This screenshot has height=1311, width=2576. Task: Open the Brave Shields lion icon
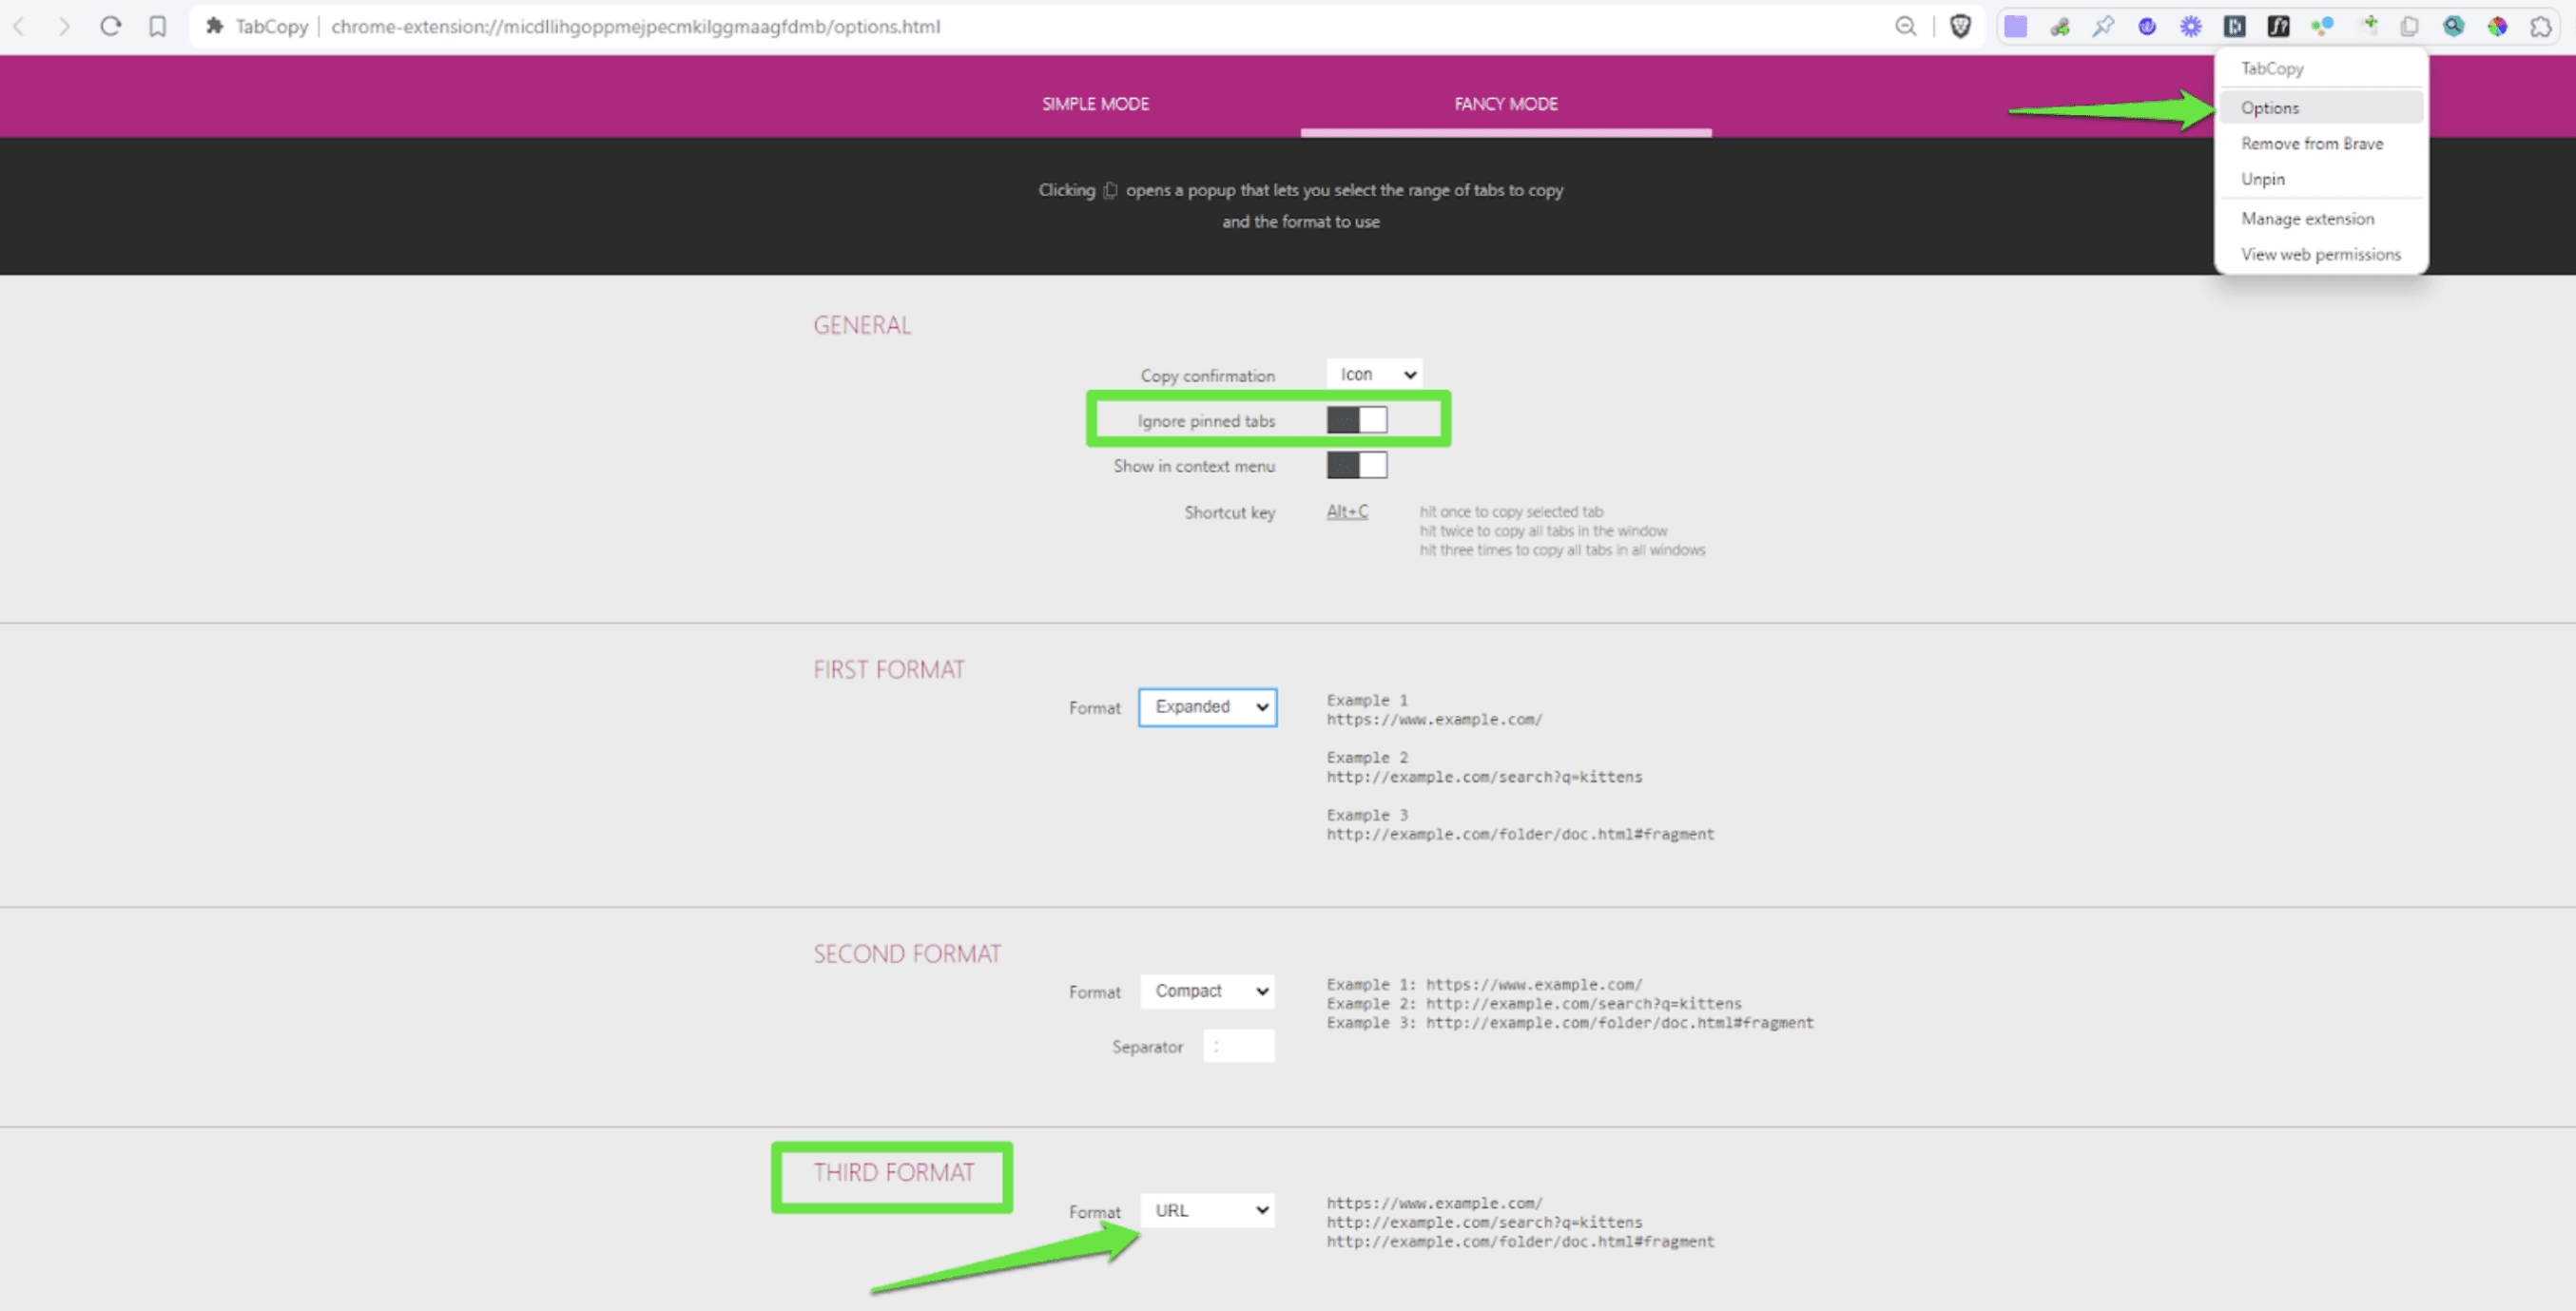[1960, 26]
